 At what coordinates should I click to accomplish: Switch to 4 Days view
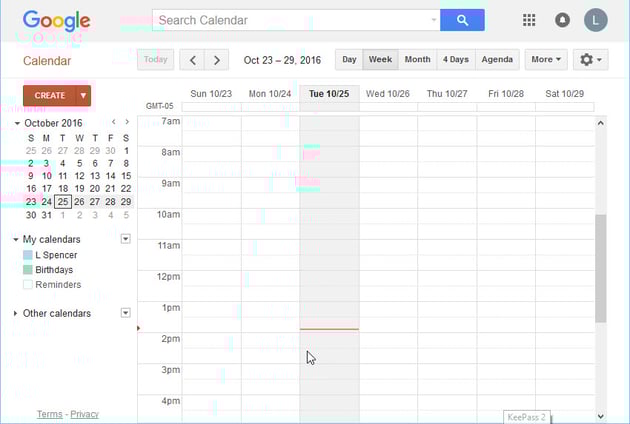tap(456, 60)
